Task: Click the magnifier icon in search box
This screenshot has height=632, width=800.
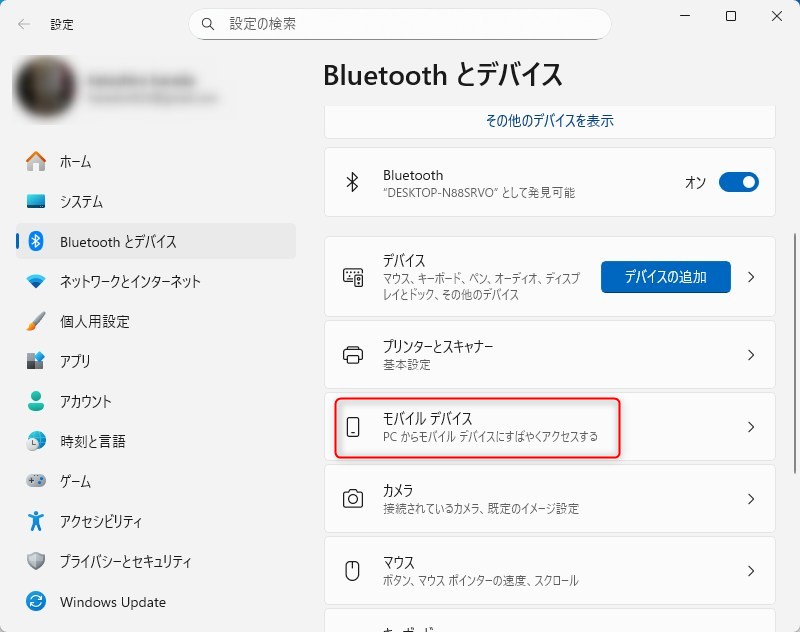Action: 208,23
